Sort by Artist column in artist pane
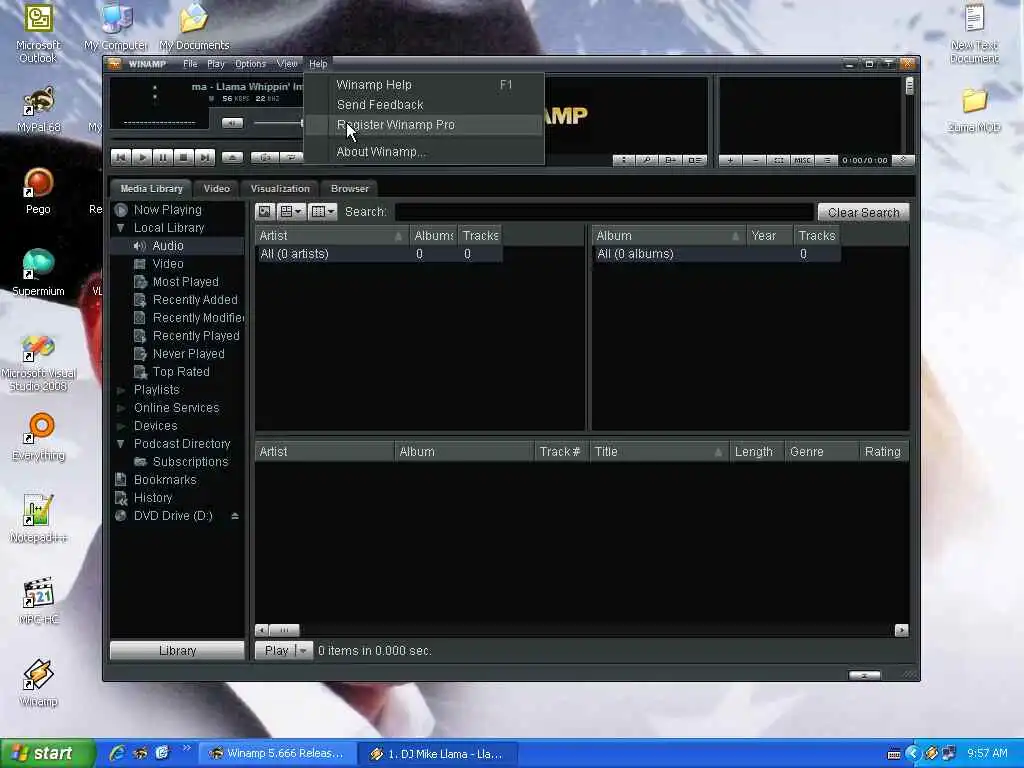The image size is (1024, 768). (x=331, y=236)
